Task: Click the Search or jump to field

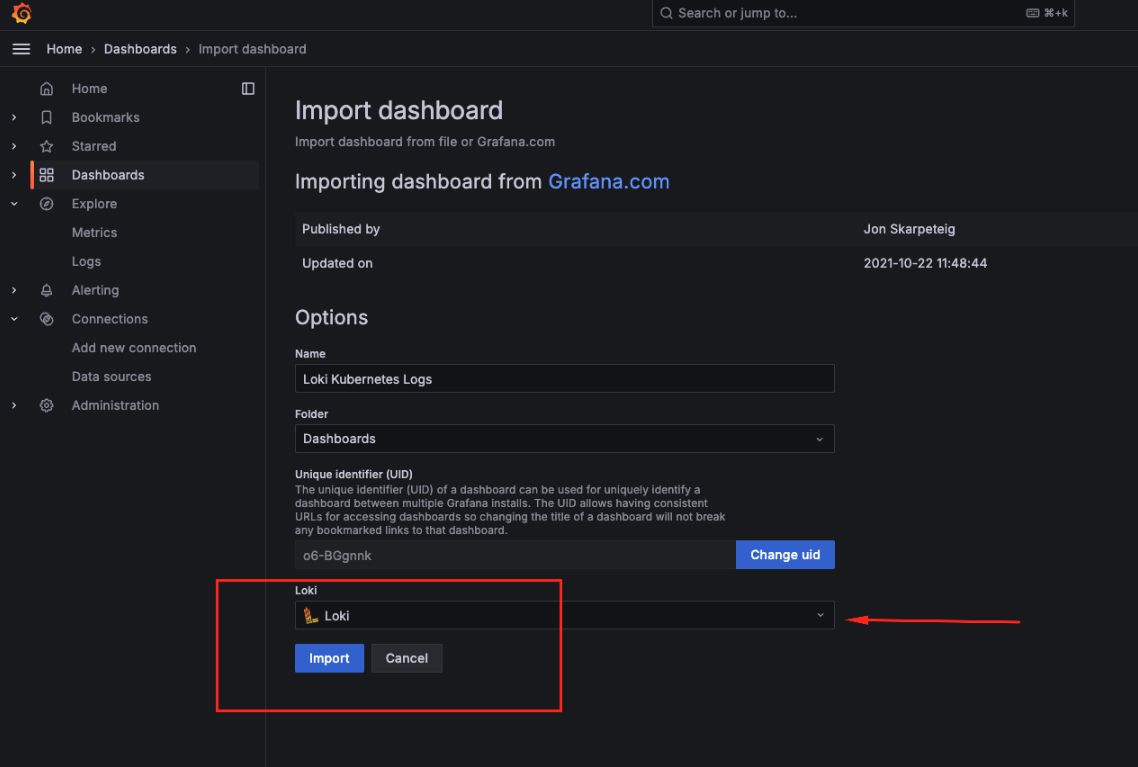Action: coord(863,13)
